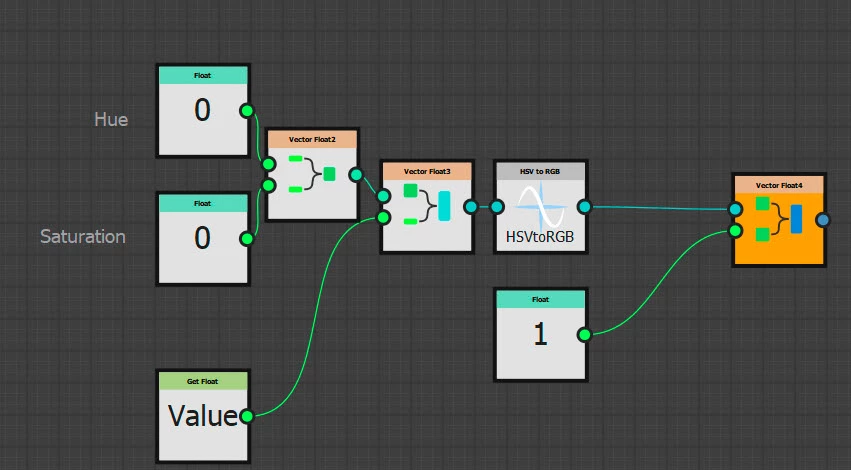Click the upper input port of Vector Float4
The image size is (851, 470).
[x=735, y=209]
